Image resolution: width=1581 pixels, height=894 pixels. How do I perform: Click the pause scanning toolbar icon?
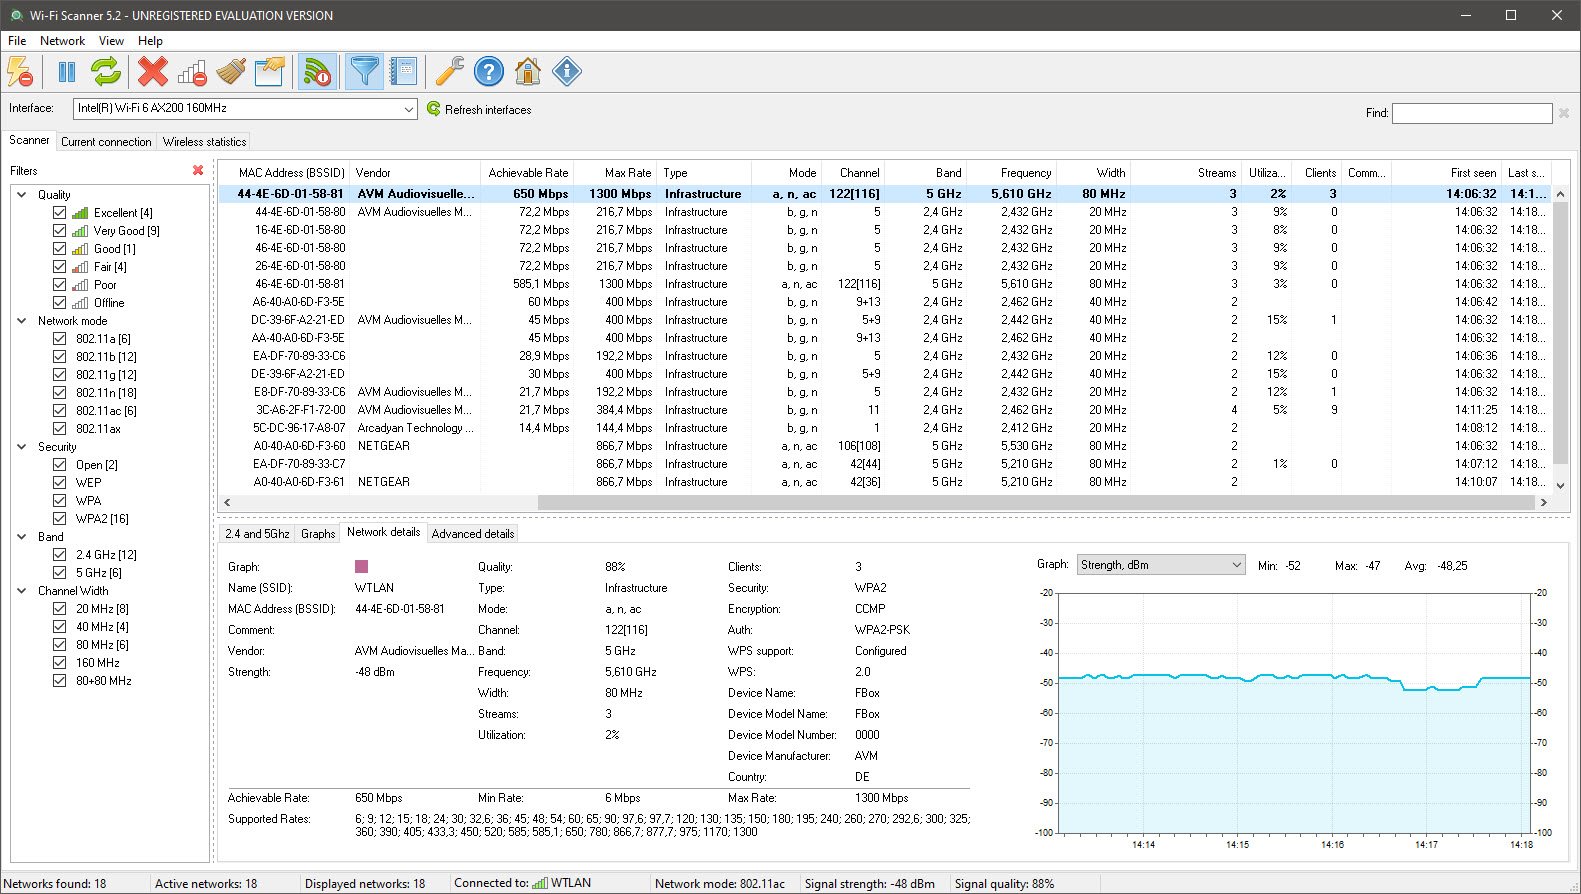(67, 72)
